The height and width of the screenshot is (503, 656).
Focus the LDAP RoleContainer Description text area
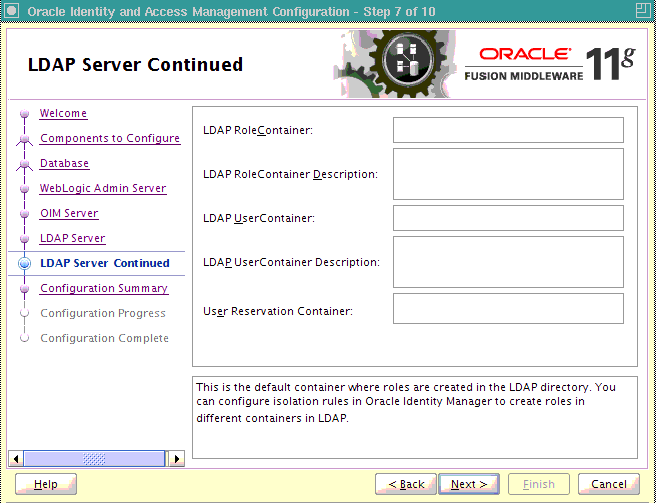pos(508,174)
